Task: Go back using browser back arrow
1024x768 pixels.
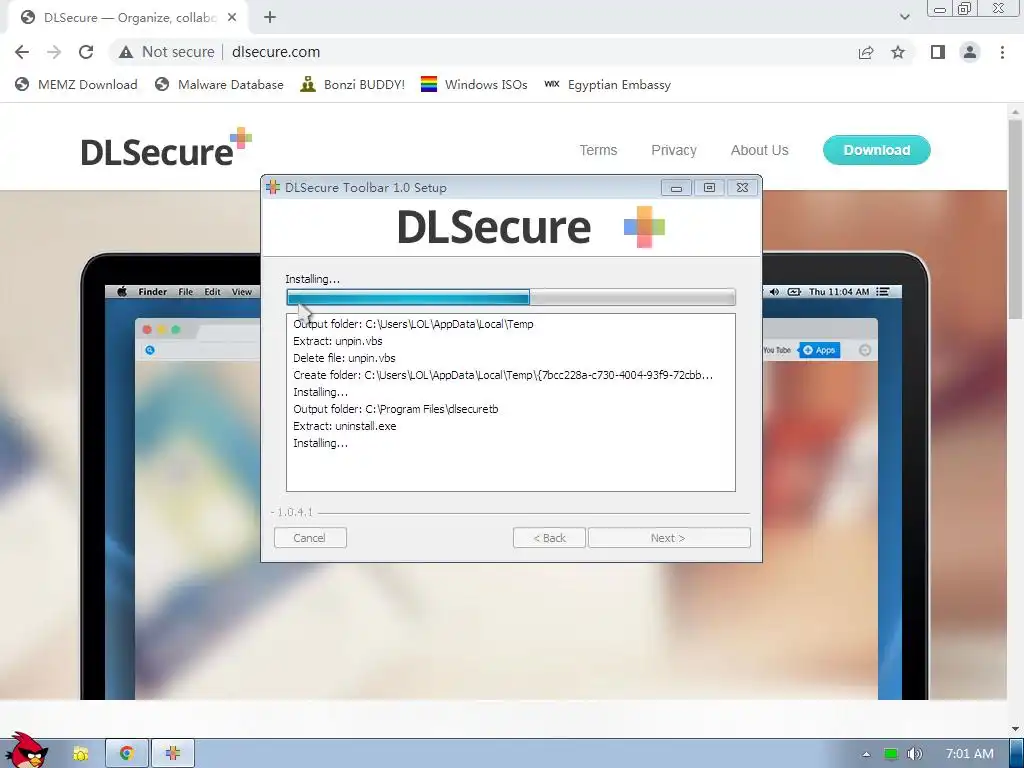Action: 22,52
